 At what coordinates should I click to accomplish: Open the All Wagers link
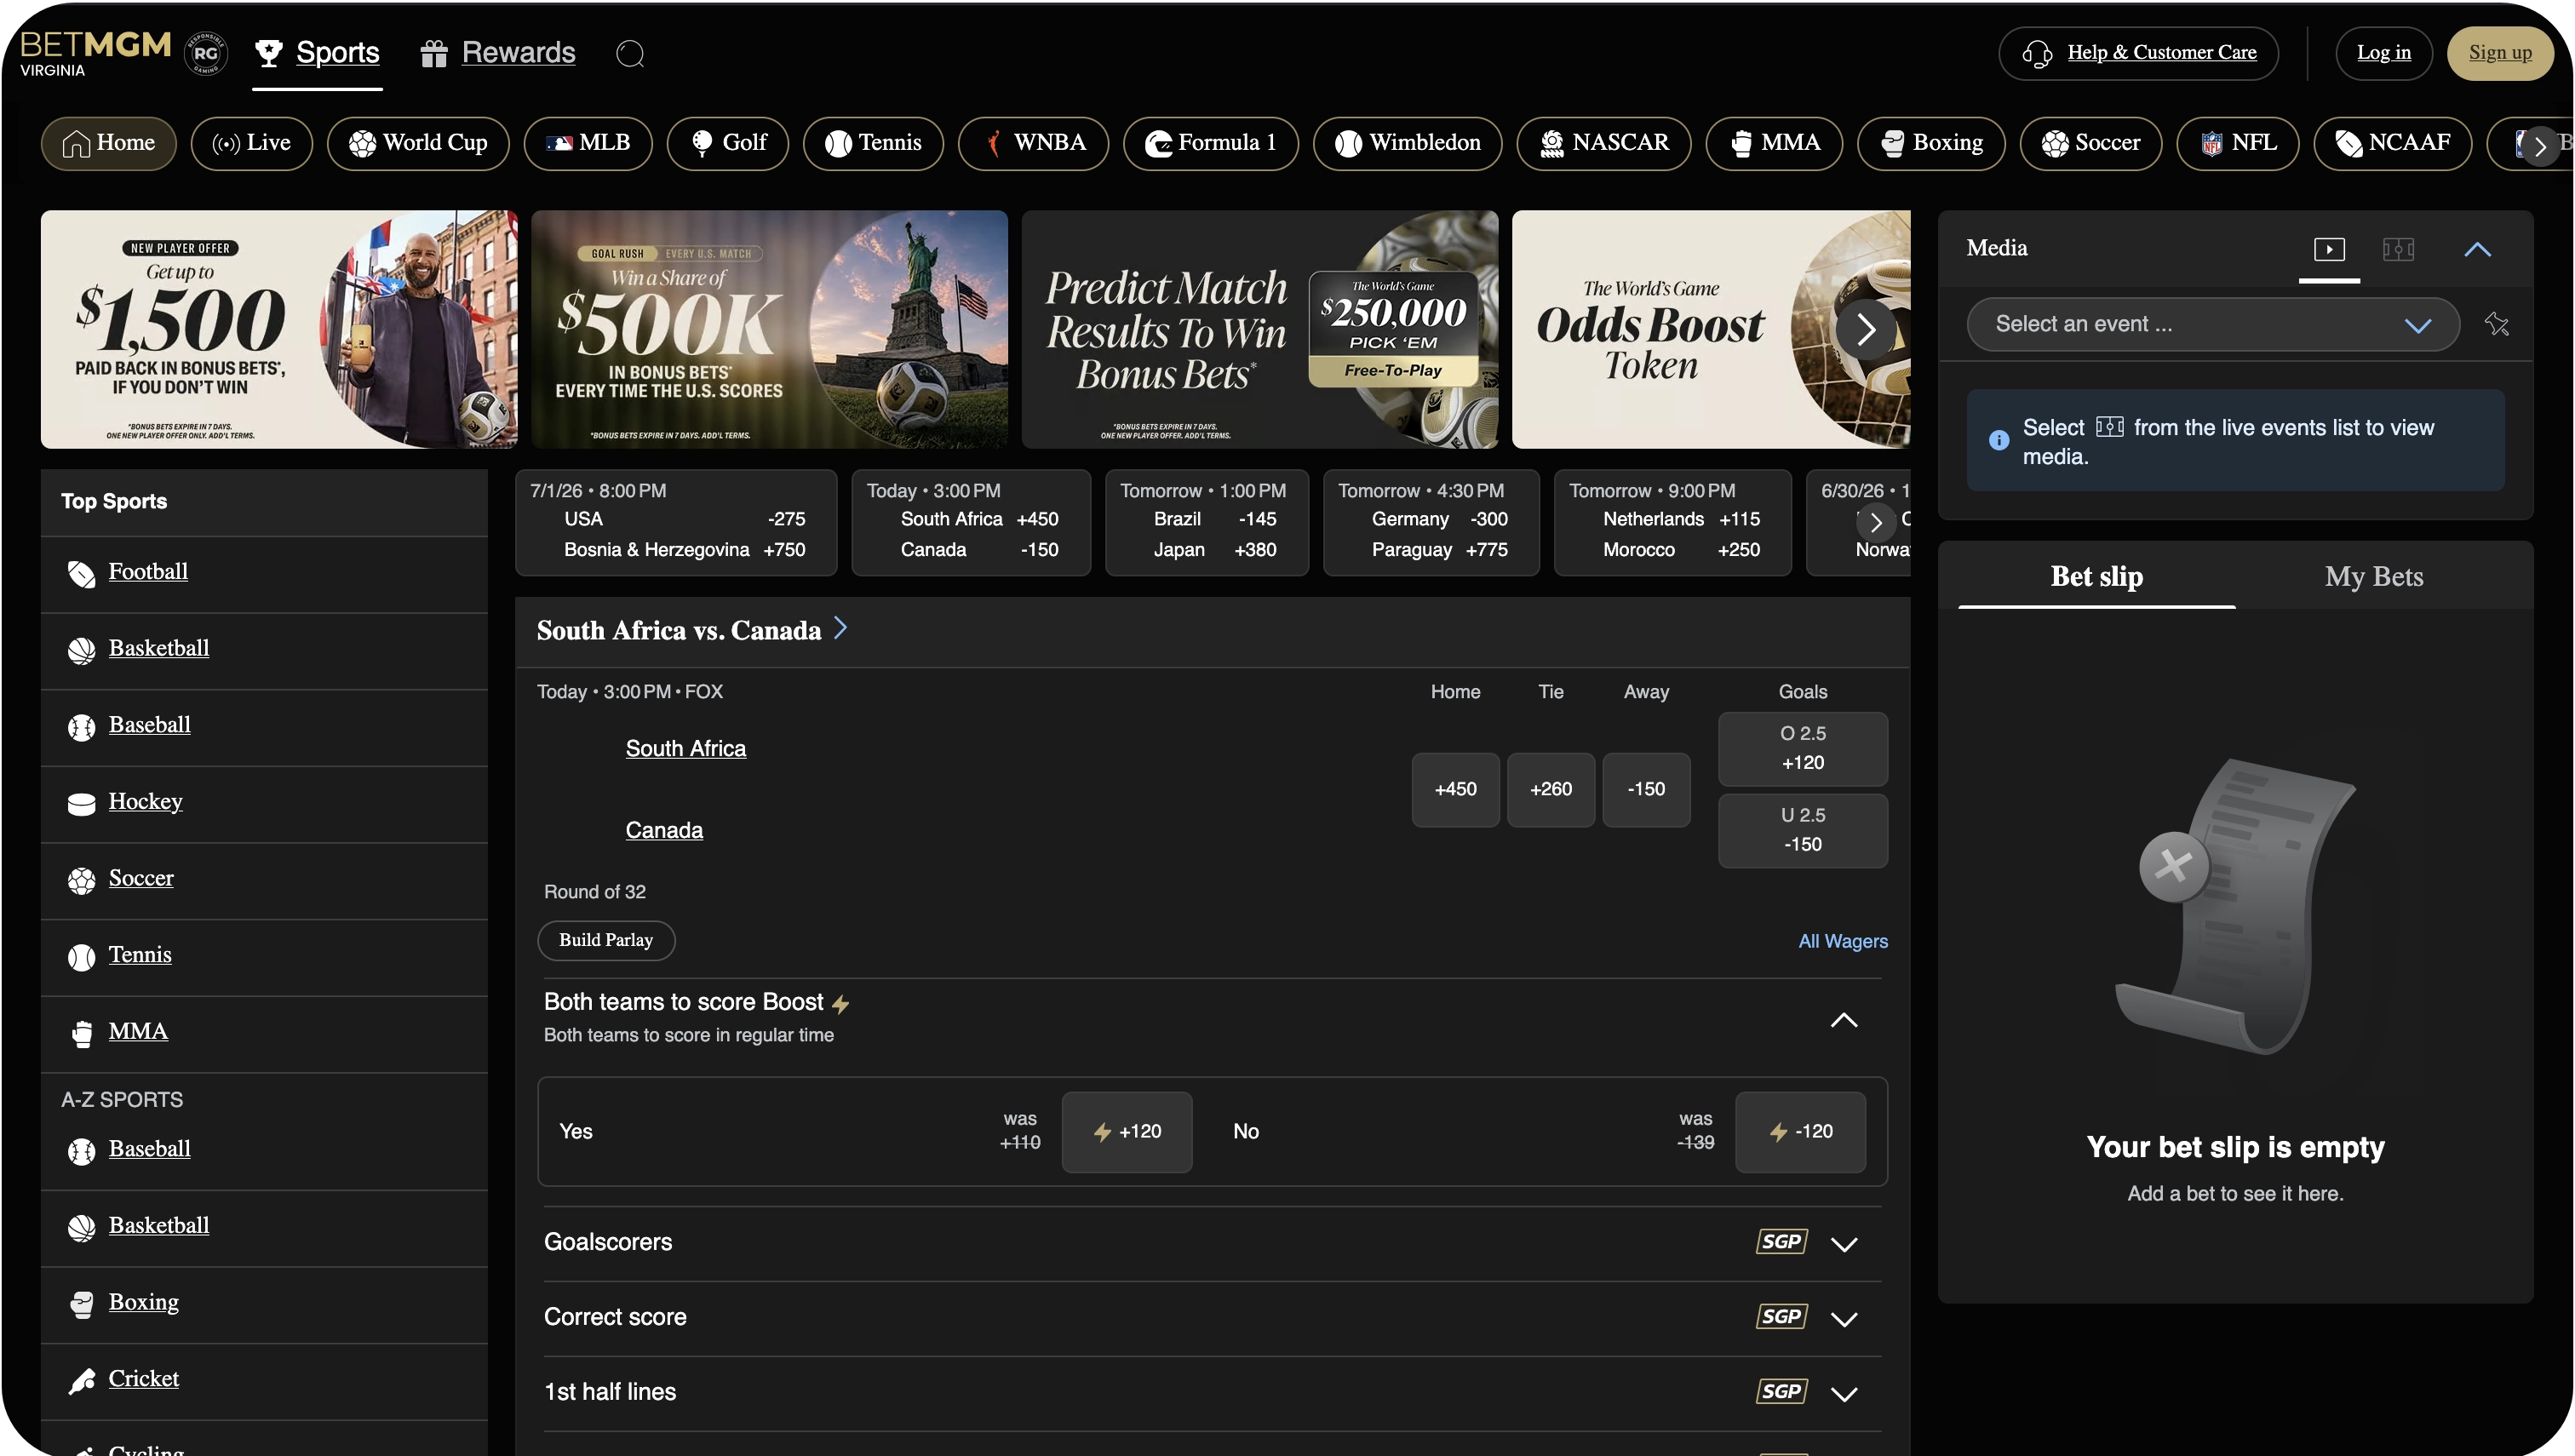(x=1842, y=941)
